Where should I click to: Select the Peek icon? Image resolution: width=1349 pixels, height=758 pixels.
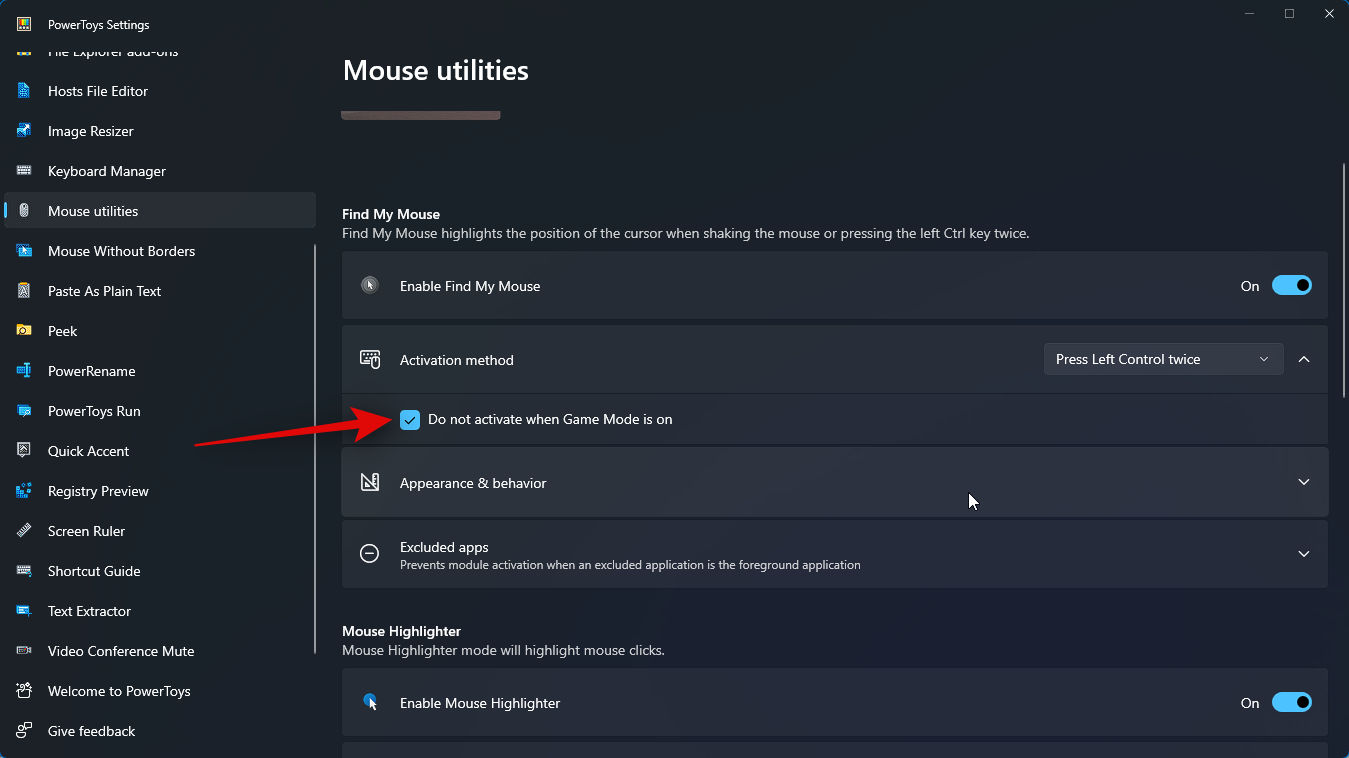point(24,331)
